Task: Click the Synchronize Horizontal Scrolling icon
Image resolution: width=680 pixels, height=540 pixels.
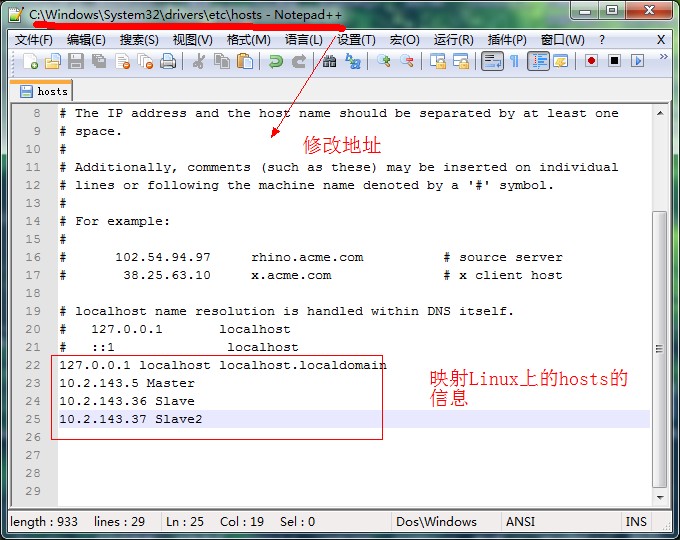Action: pyautogui.click(x=461, y=61)
